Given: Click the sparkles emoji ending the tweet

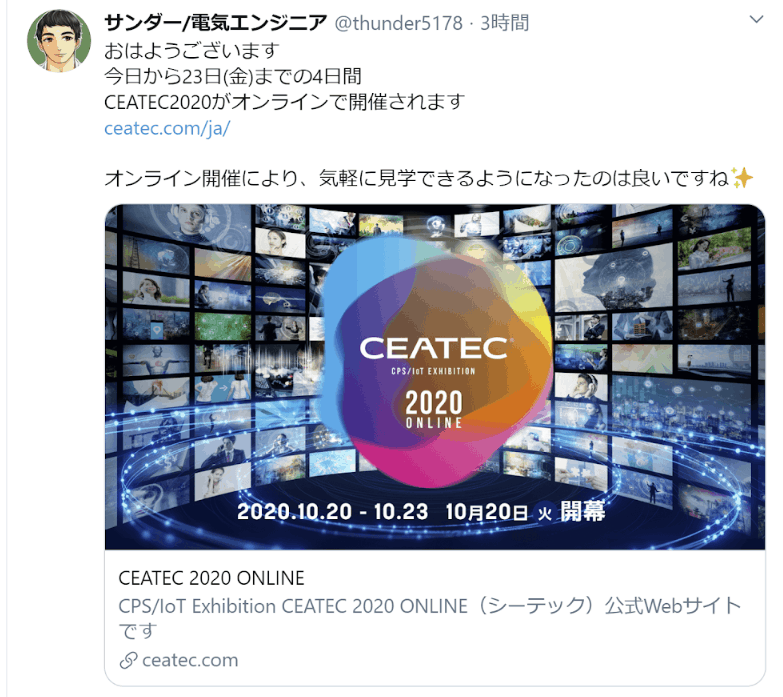Looking at the screenshot, I should click(742, 178).
